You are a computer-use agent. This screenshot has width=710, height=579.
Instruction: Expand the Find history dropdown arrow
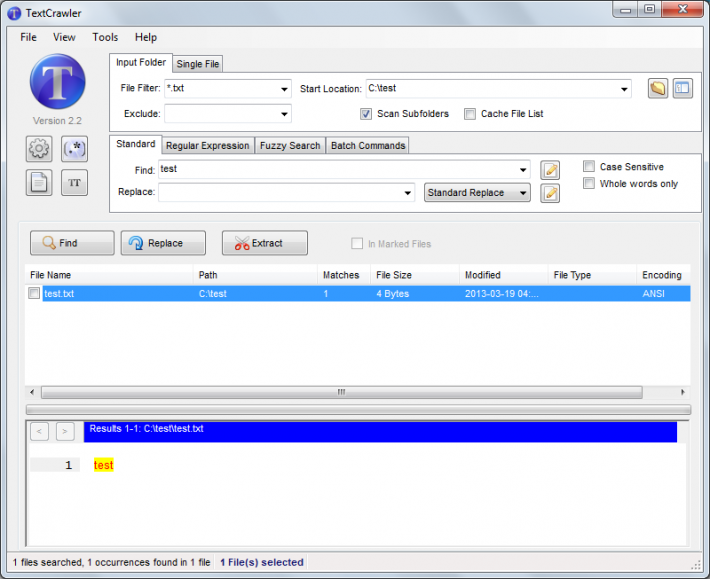point(523,170)
